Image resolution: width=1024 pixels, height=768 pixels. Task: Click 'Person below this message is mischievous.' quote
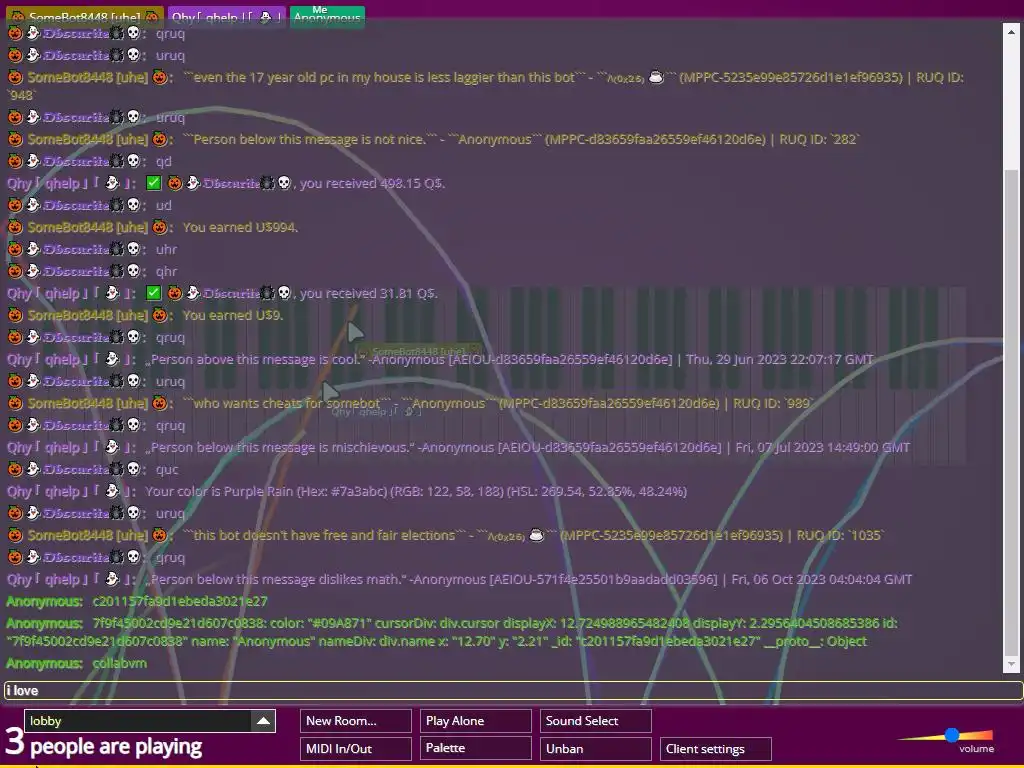click(280, 447)
